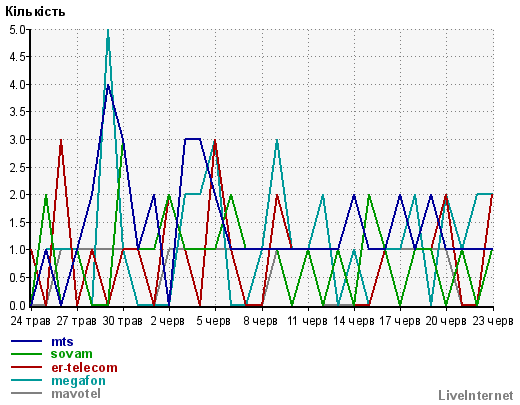
Task: Click the megafon peak at 5.0
Action: (108, 31)
